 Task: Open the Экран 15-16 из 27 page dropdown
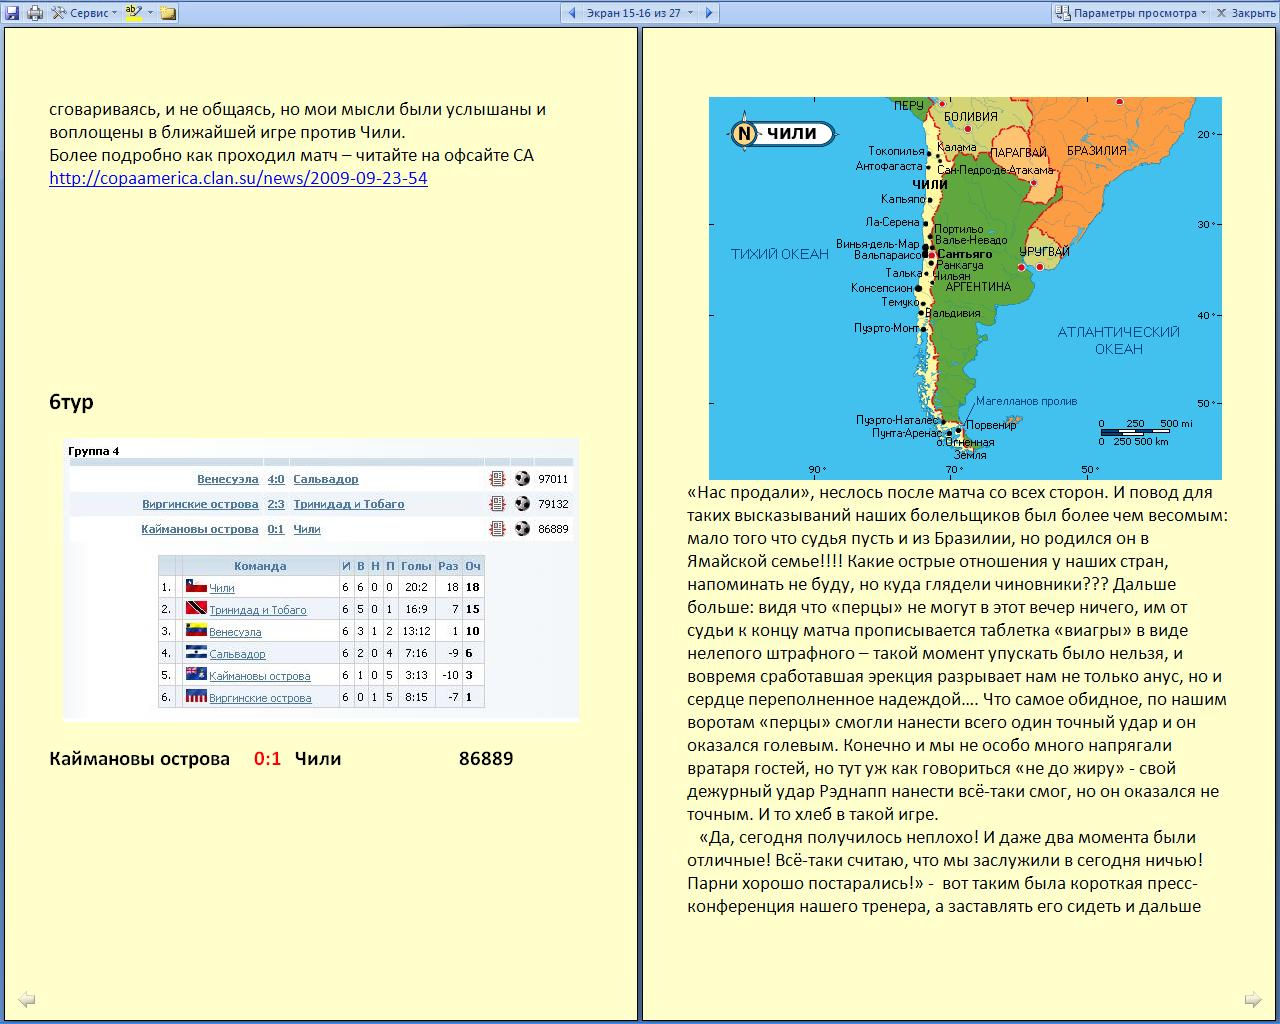click(640, 13)
